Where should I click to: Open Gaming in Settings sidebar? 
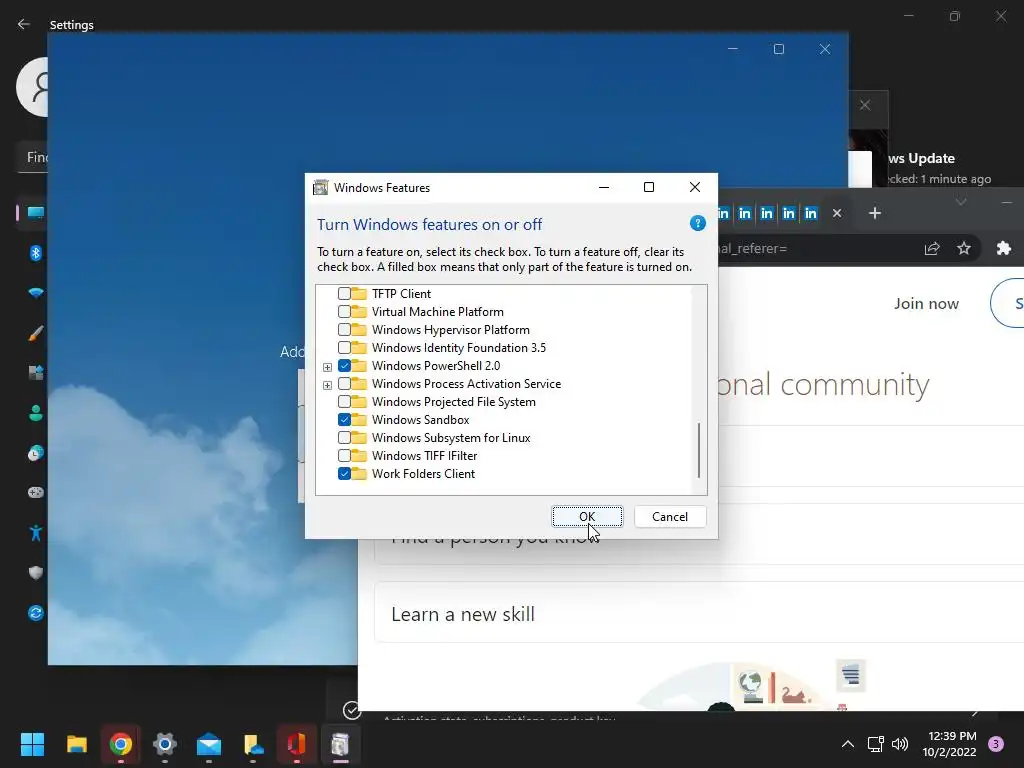point(35,492)
